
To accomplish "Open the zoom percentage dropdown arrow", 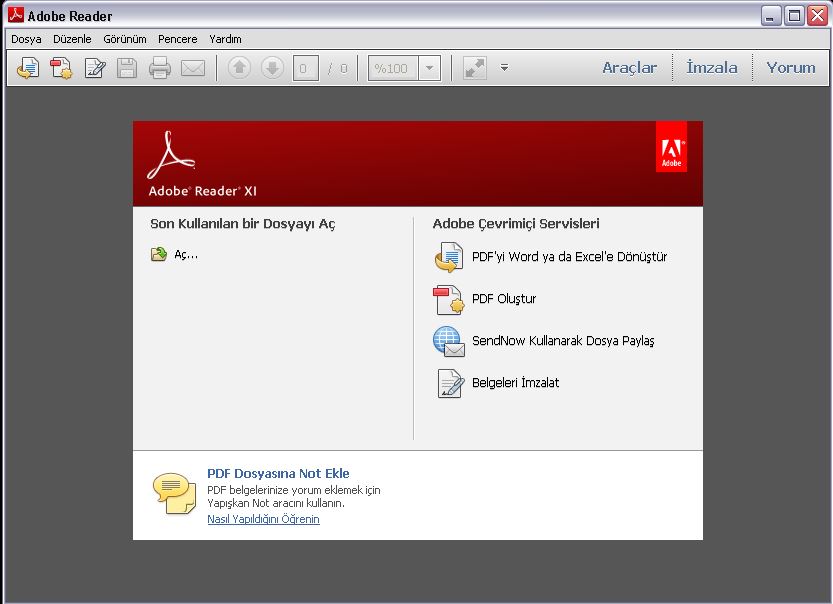I will (429, 68).
